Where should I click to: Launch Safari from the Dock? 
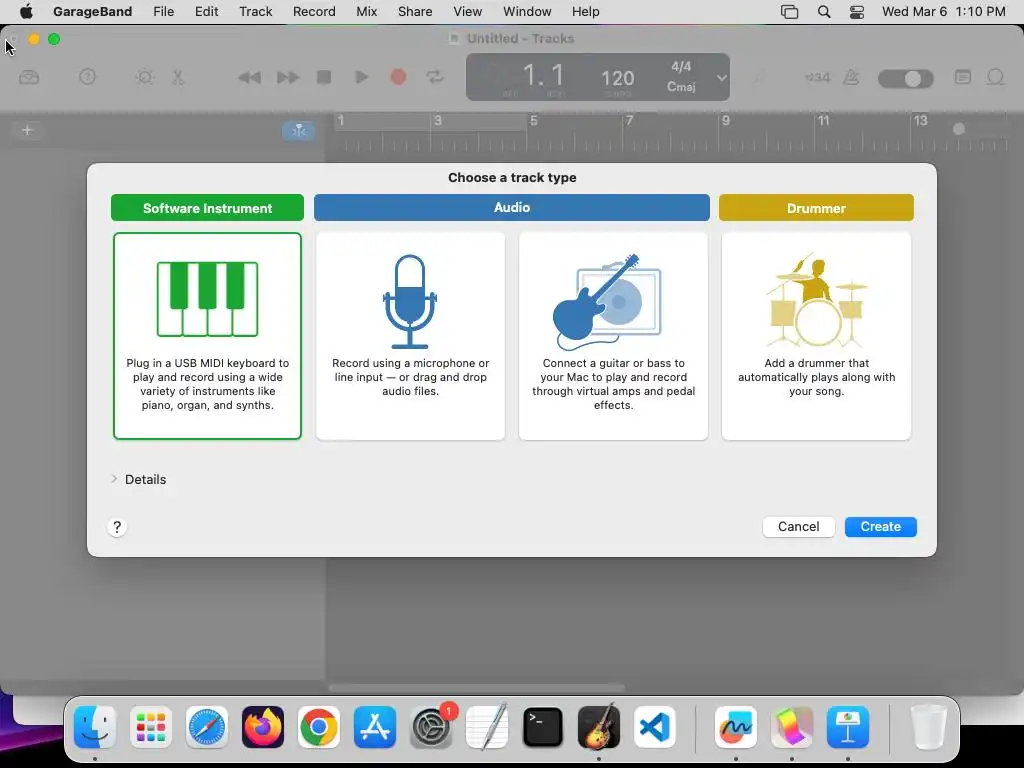pos(207,727)
